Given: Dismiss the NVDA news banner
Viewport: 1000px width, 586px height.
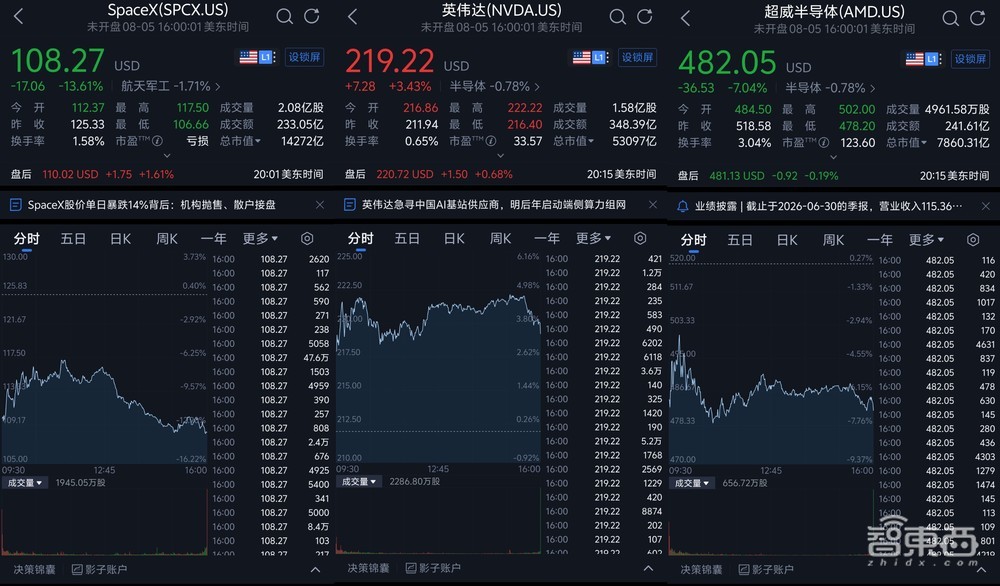Looking at the screenshot, I should 652,205.
